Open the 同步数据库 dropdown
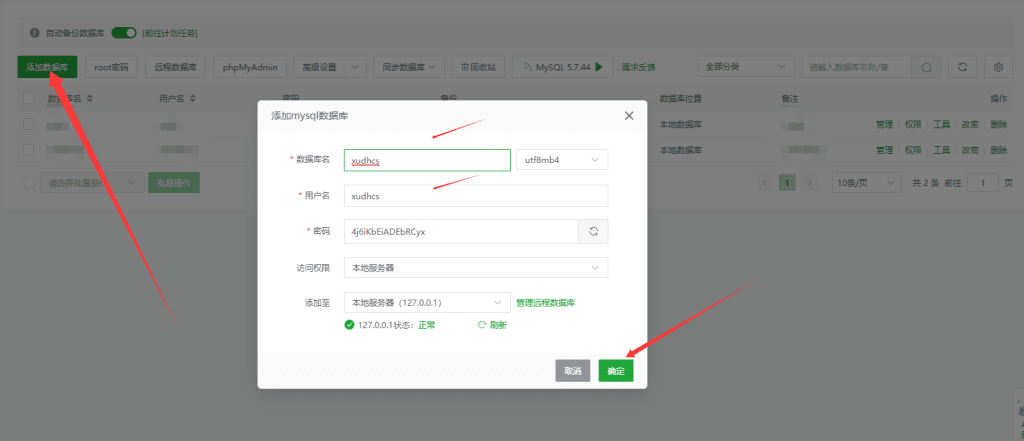The height and width of the screenshot is (441, 1024). tap(409, 67)
